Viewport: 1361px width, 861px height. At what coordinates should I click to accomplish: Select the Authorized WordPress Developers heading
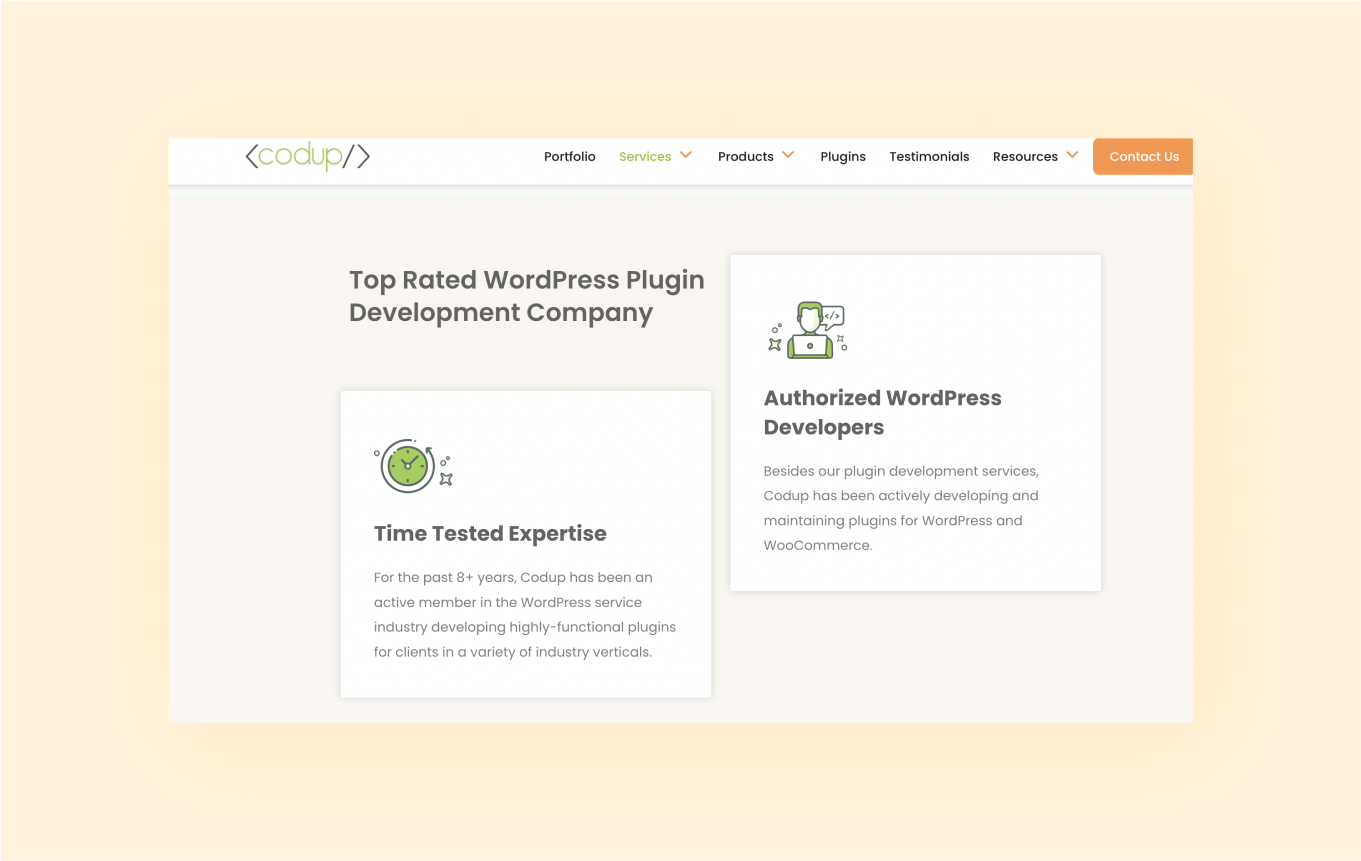pyautogui.click(x=883, y=413)
